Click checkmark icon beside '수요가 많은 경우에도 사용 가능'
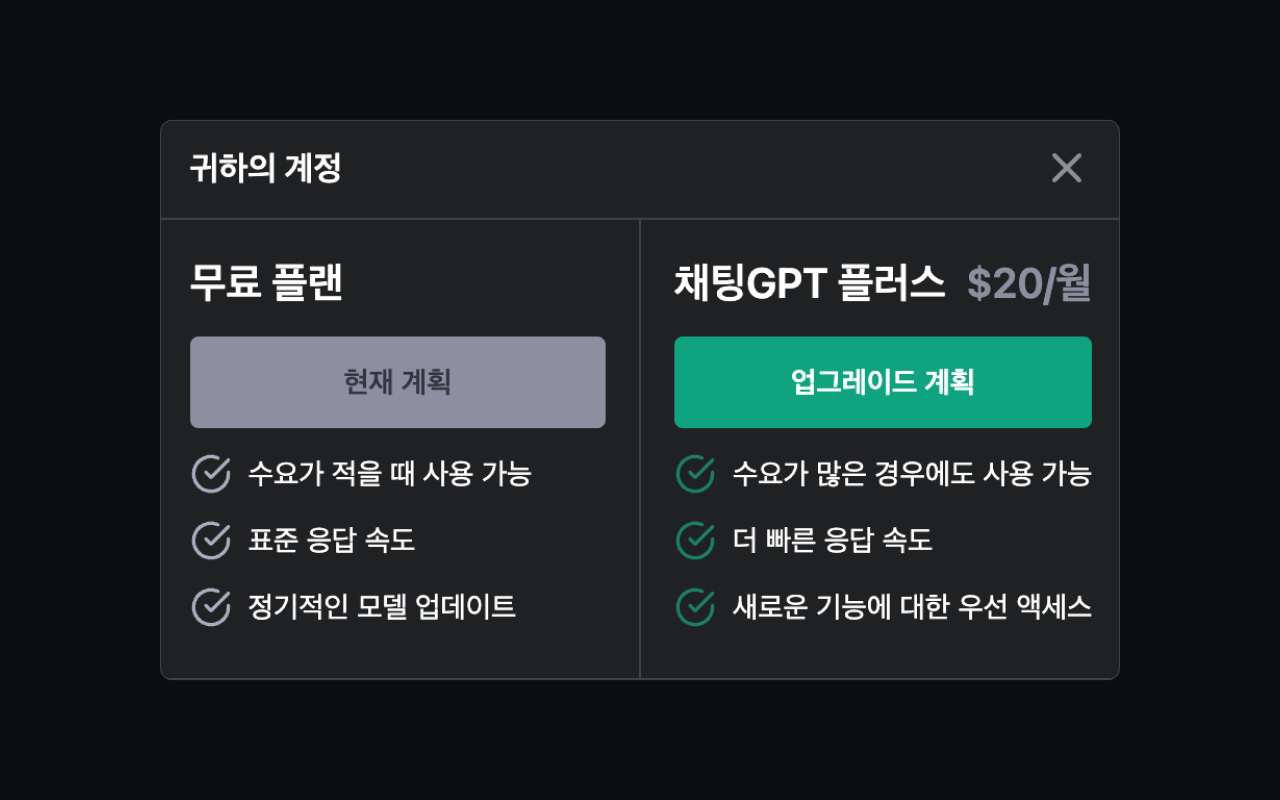Image resolution: width=1280 pixels, height=800 pixels. pos(694,473)
